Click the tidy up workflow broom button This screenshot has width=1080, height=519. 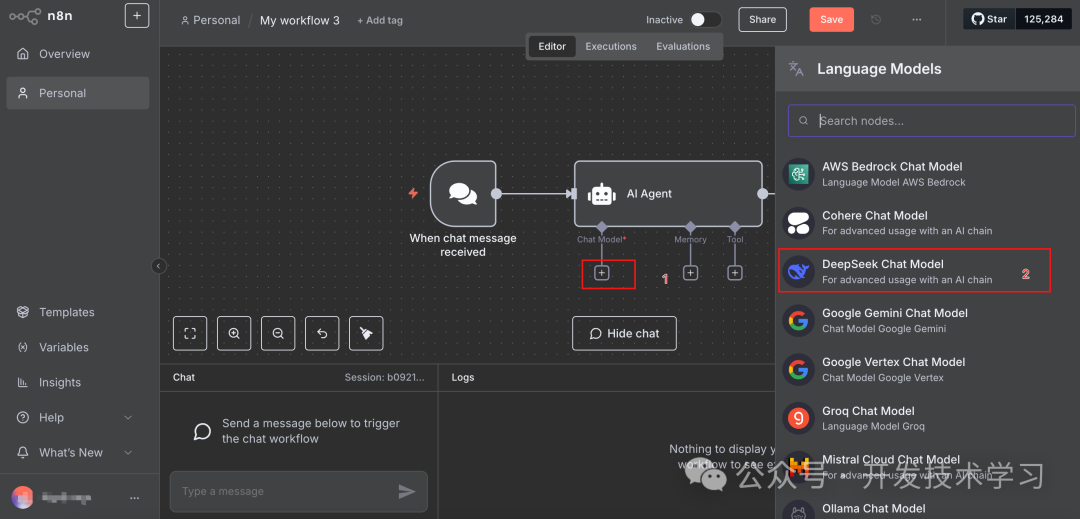click(366, 333)
